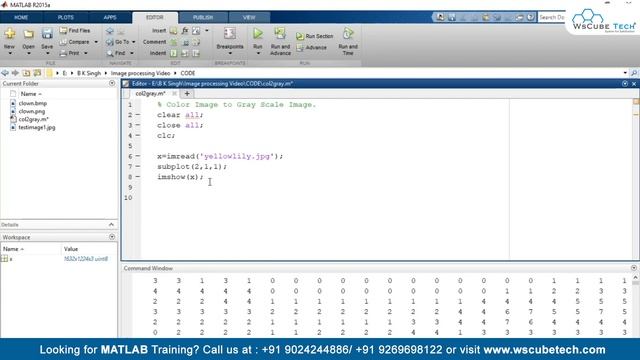Open Current Folder panel actions menu
Screen dimensions: 640x360
[112, 83]
